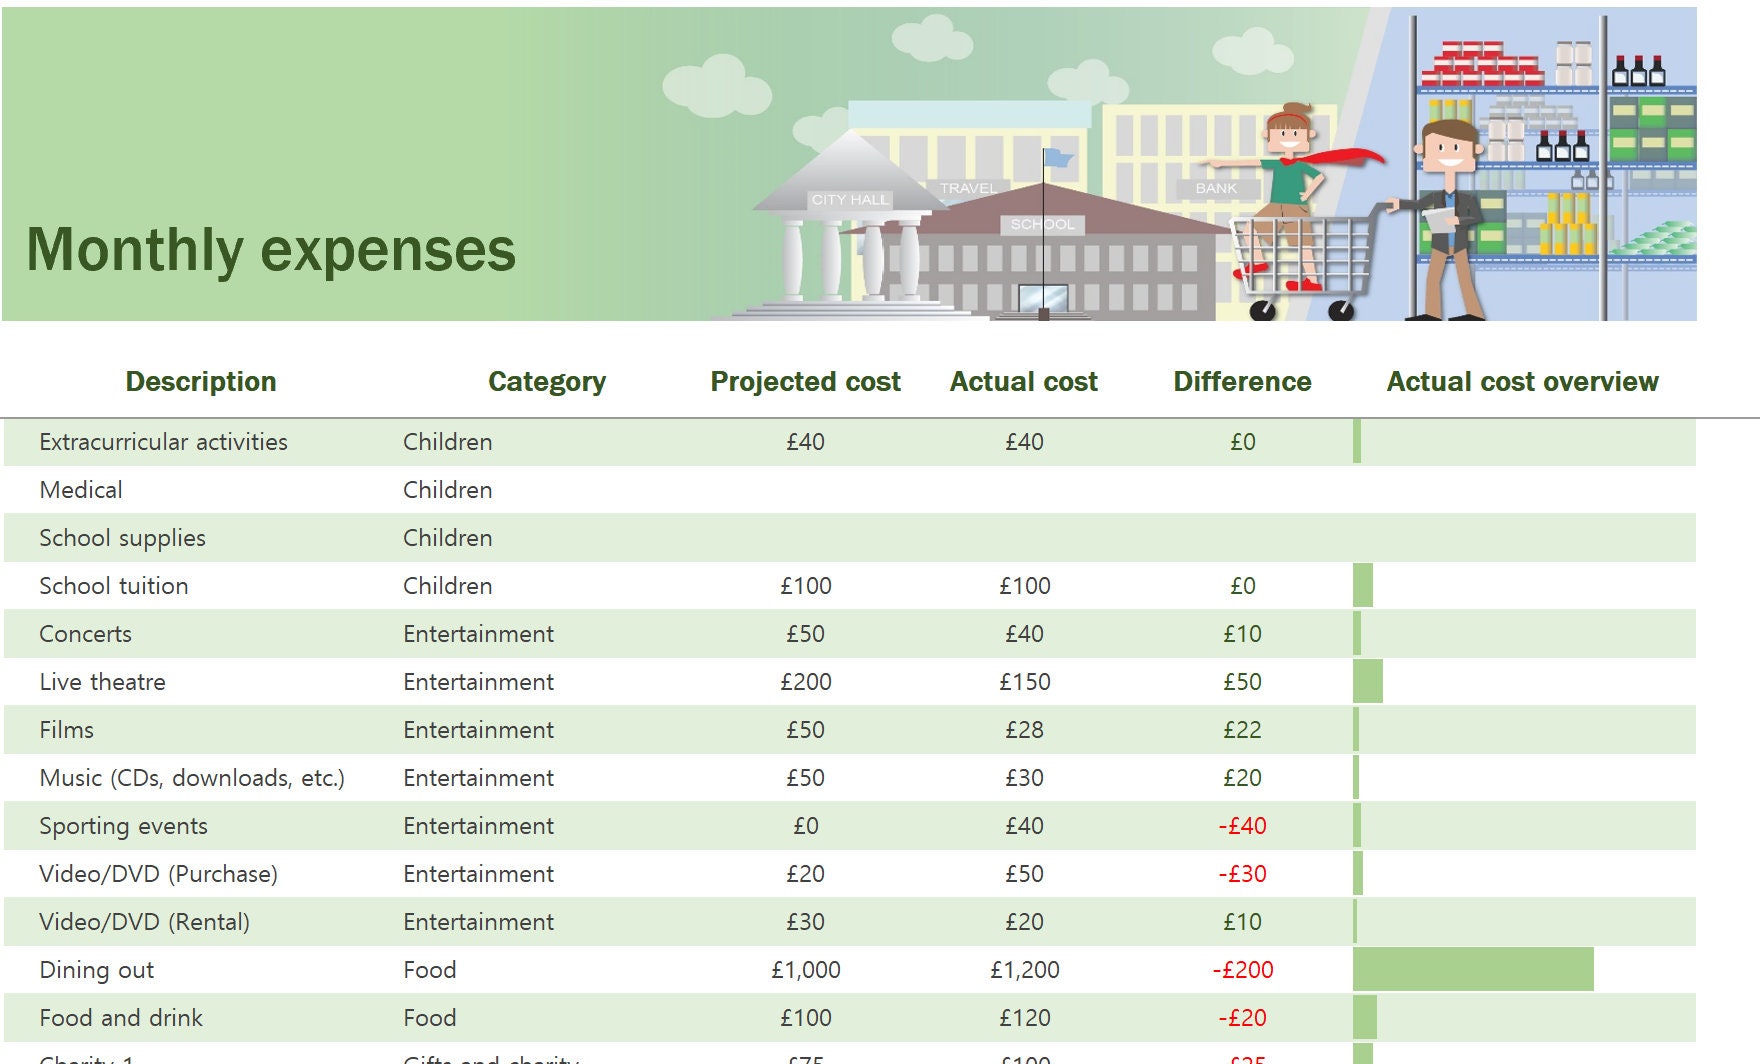Select the Live theatre data bar

pos(1368,682)
